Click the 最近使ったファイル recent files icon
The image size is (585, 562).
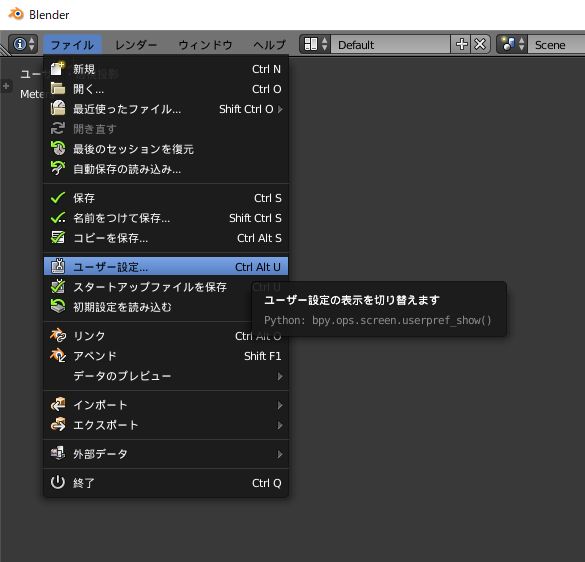pos(58,108)
